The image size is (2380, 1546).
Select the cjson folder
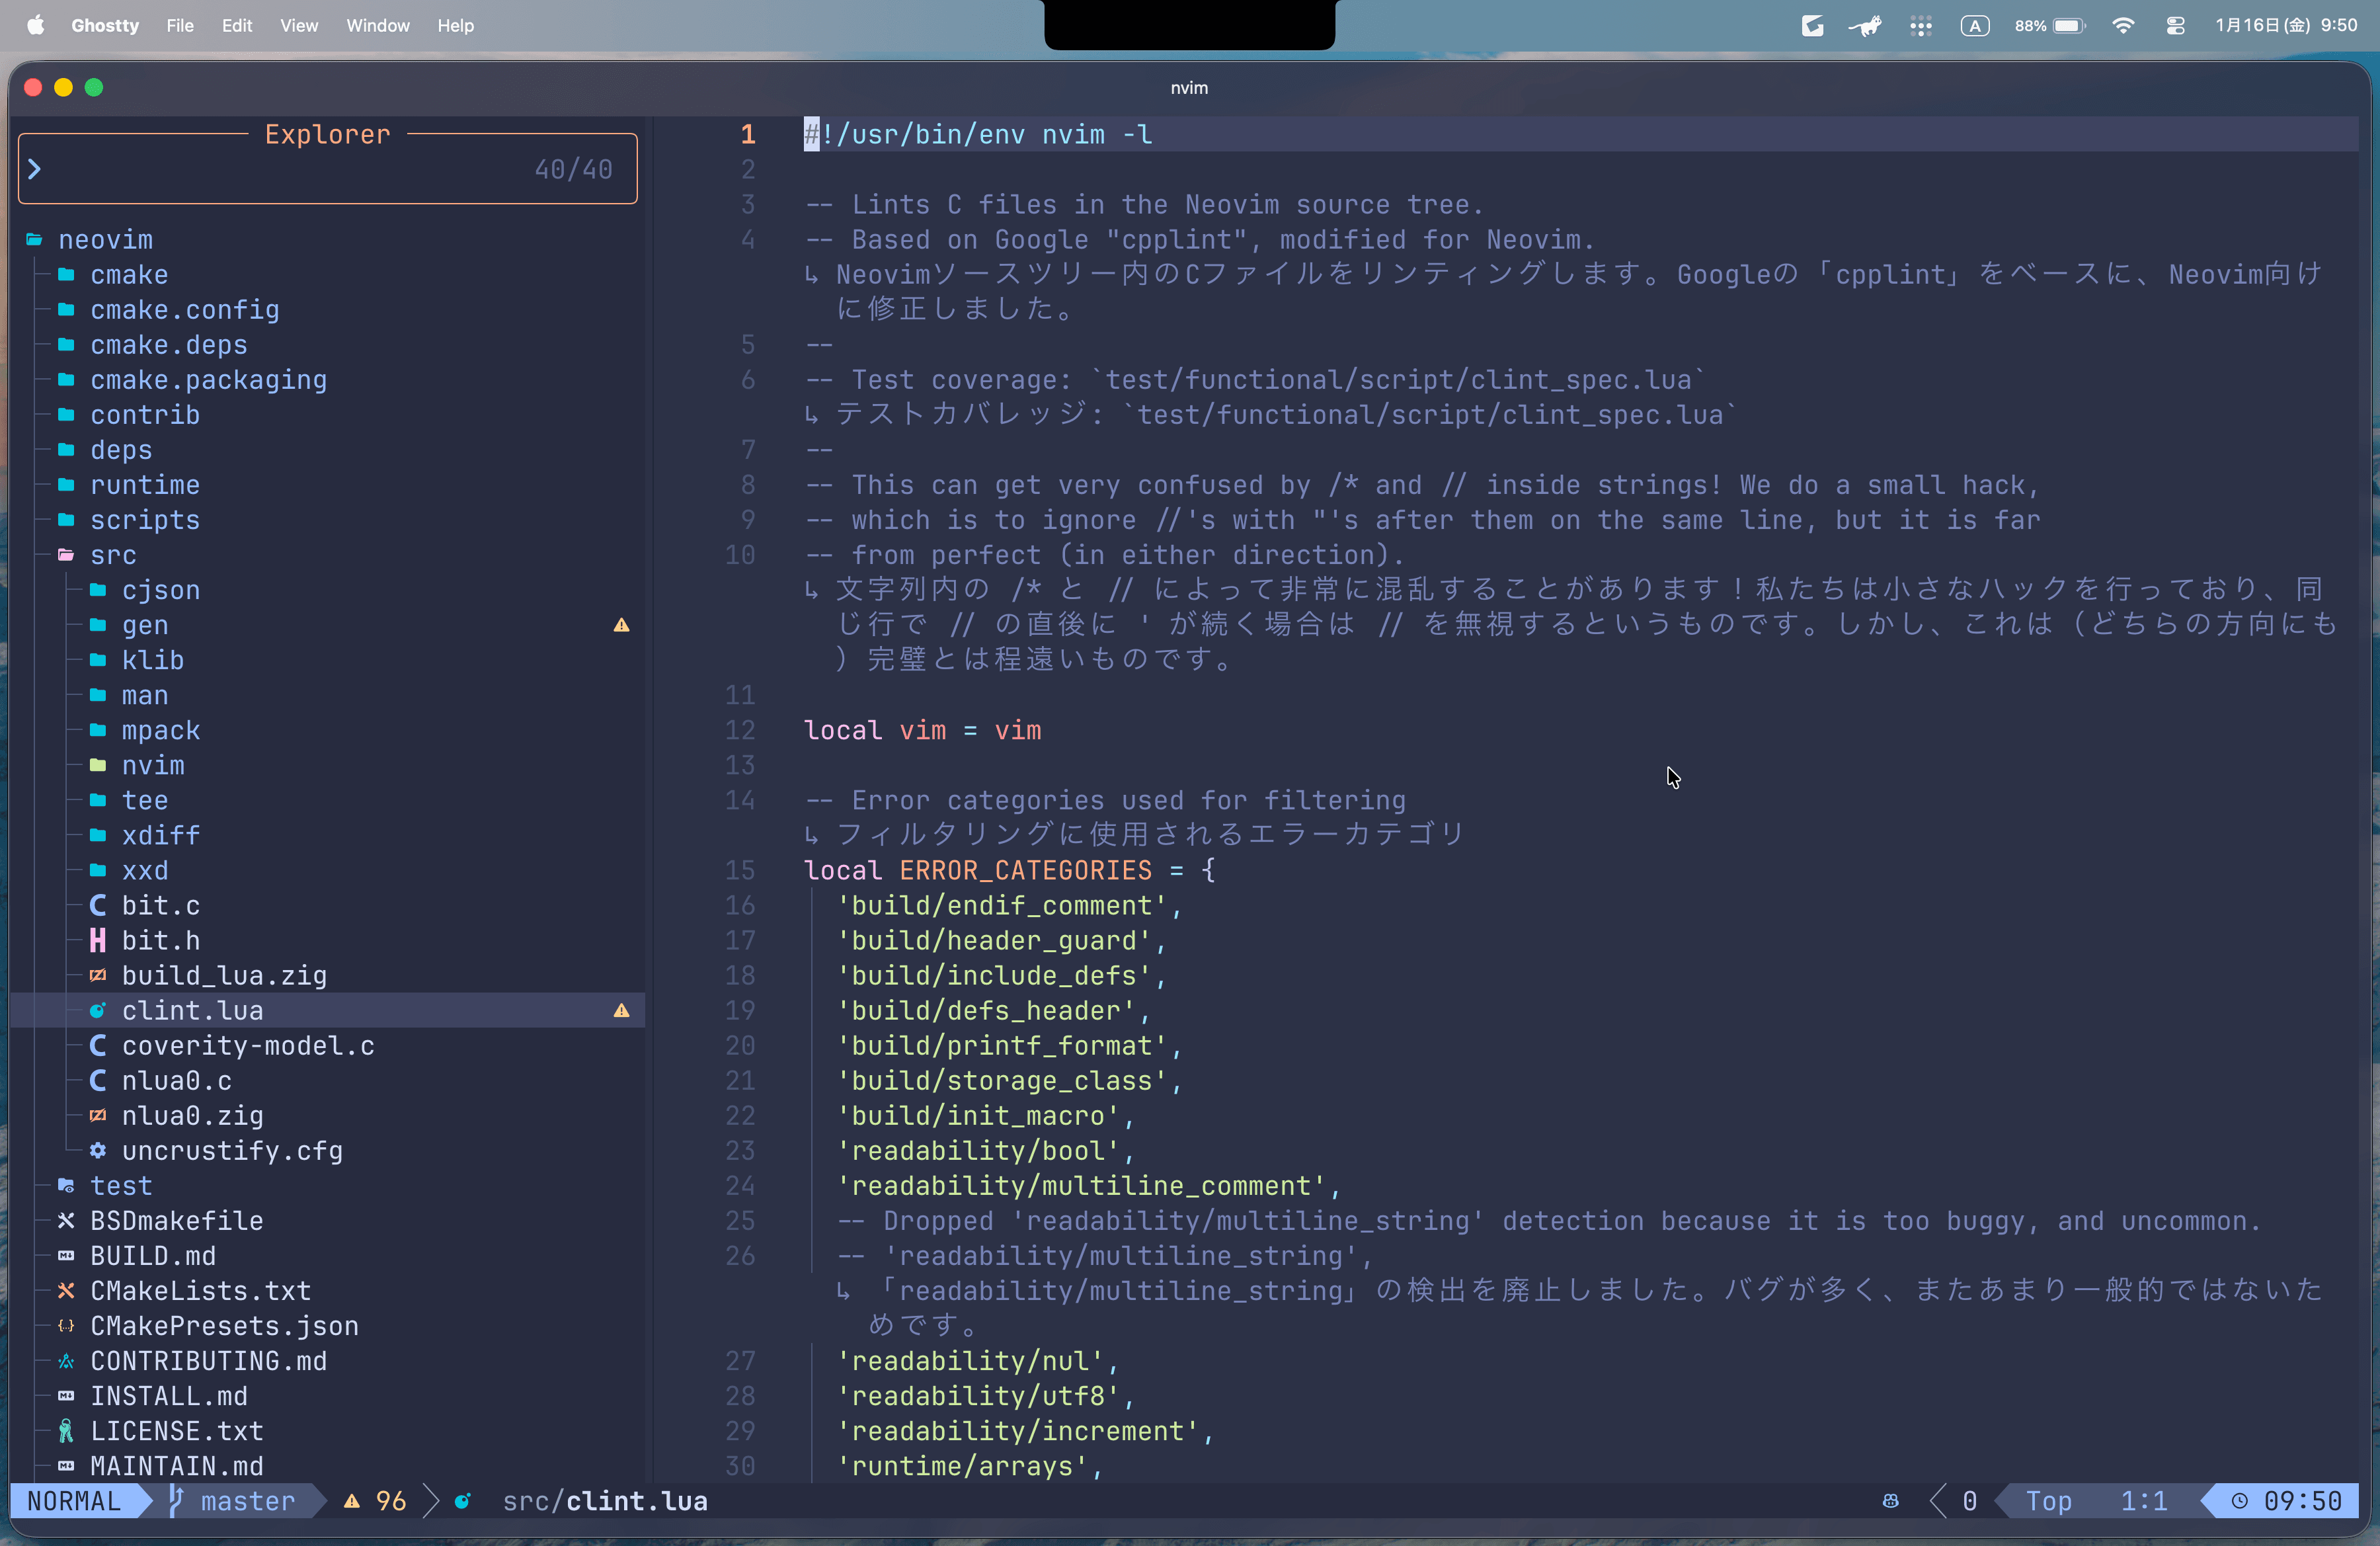point(161,590)
